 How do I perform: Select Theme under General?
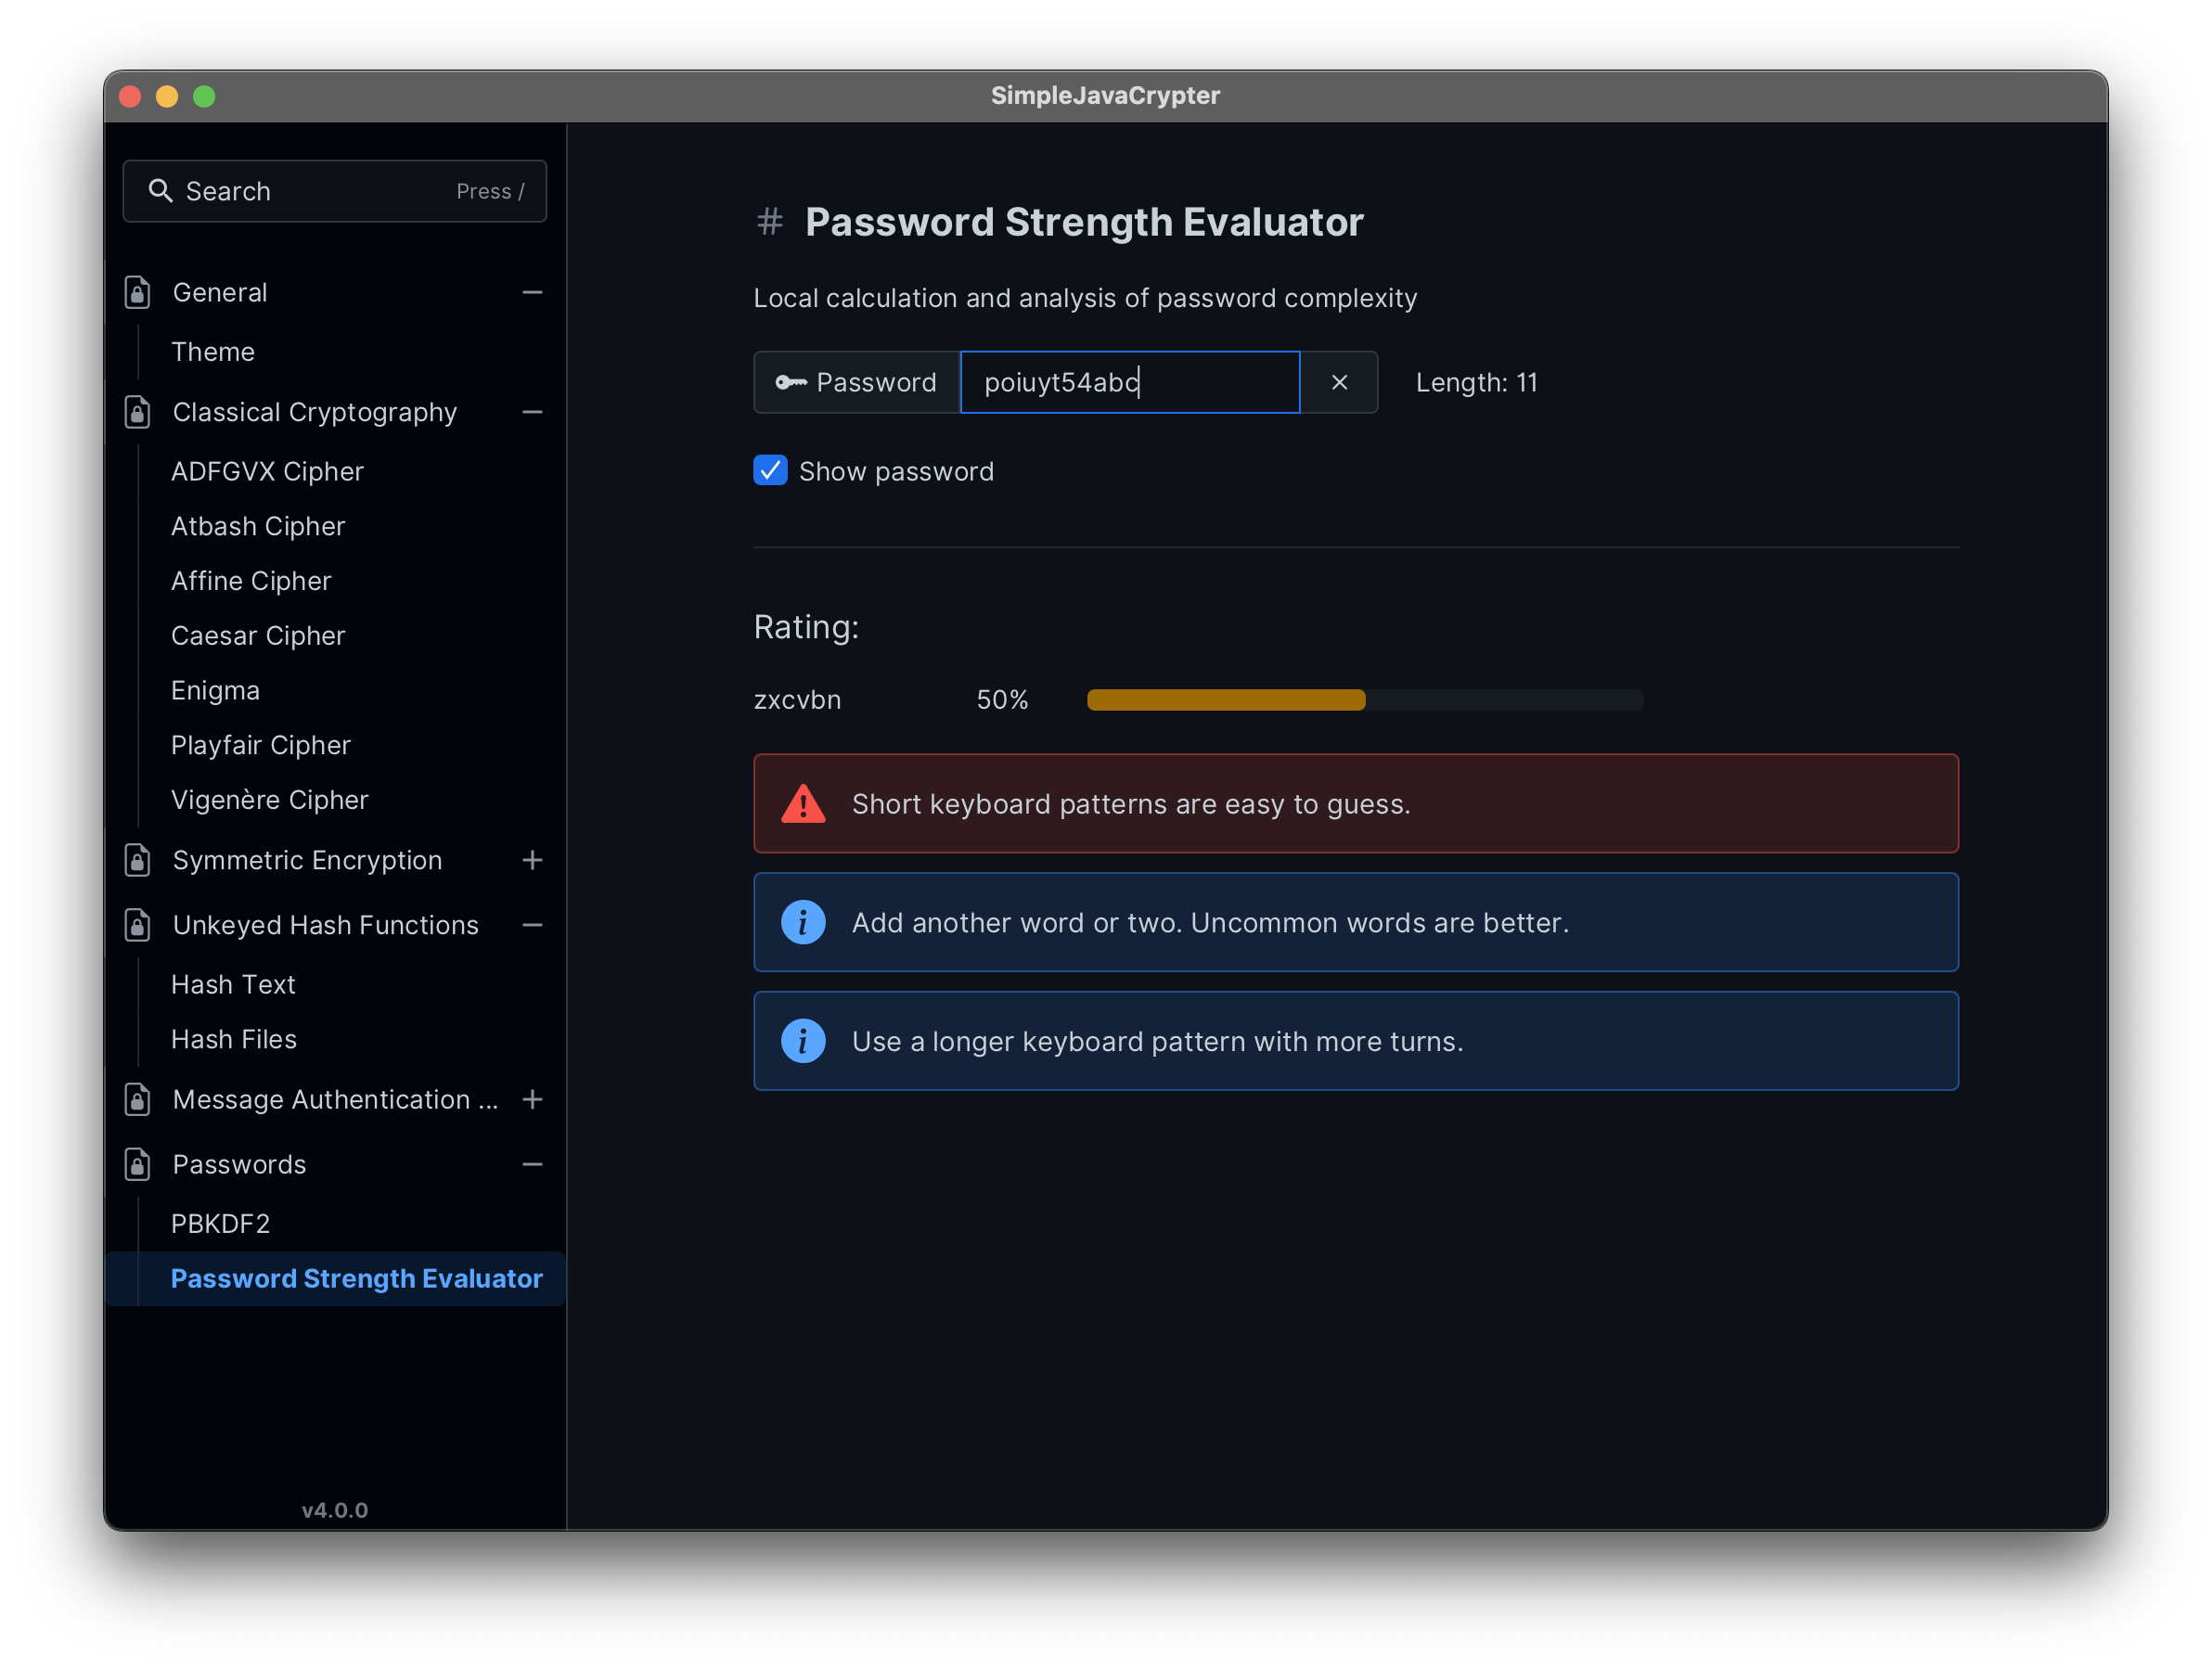[213, 352]
